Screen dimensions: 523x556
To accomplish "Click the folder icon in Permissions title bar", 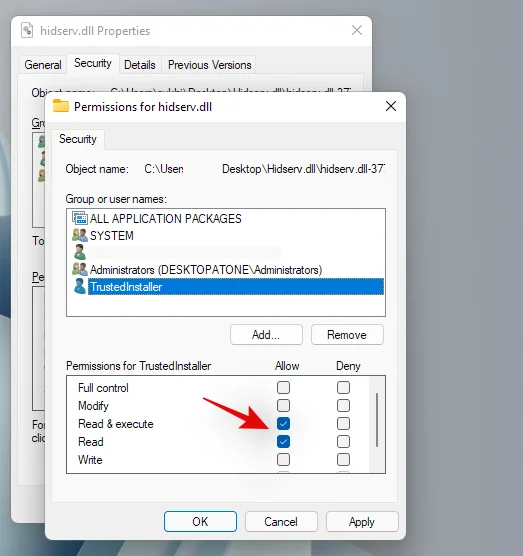I will click(61, 106).
